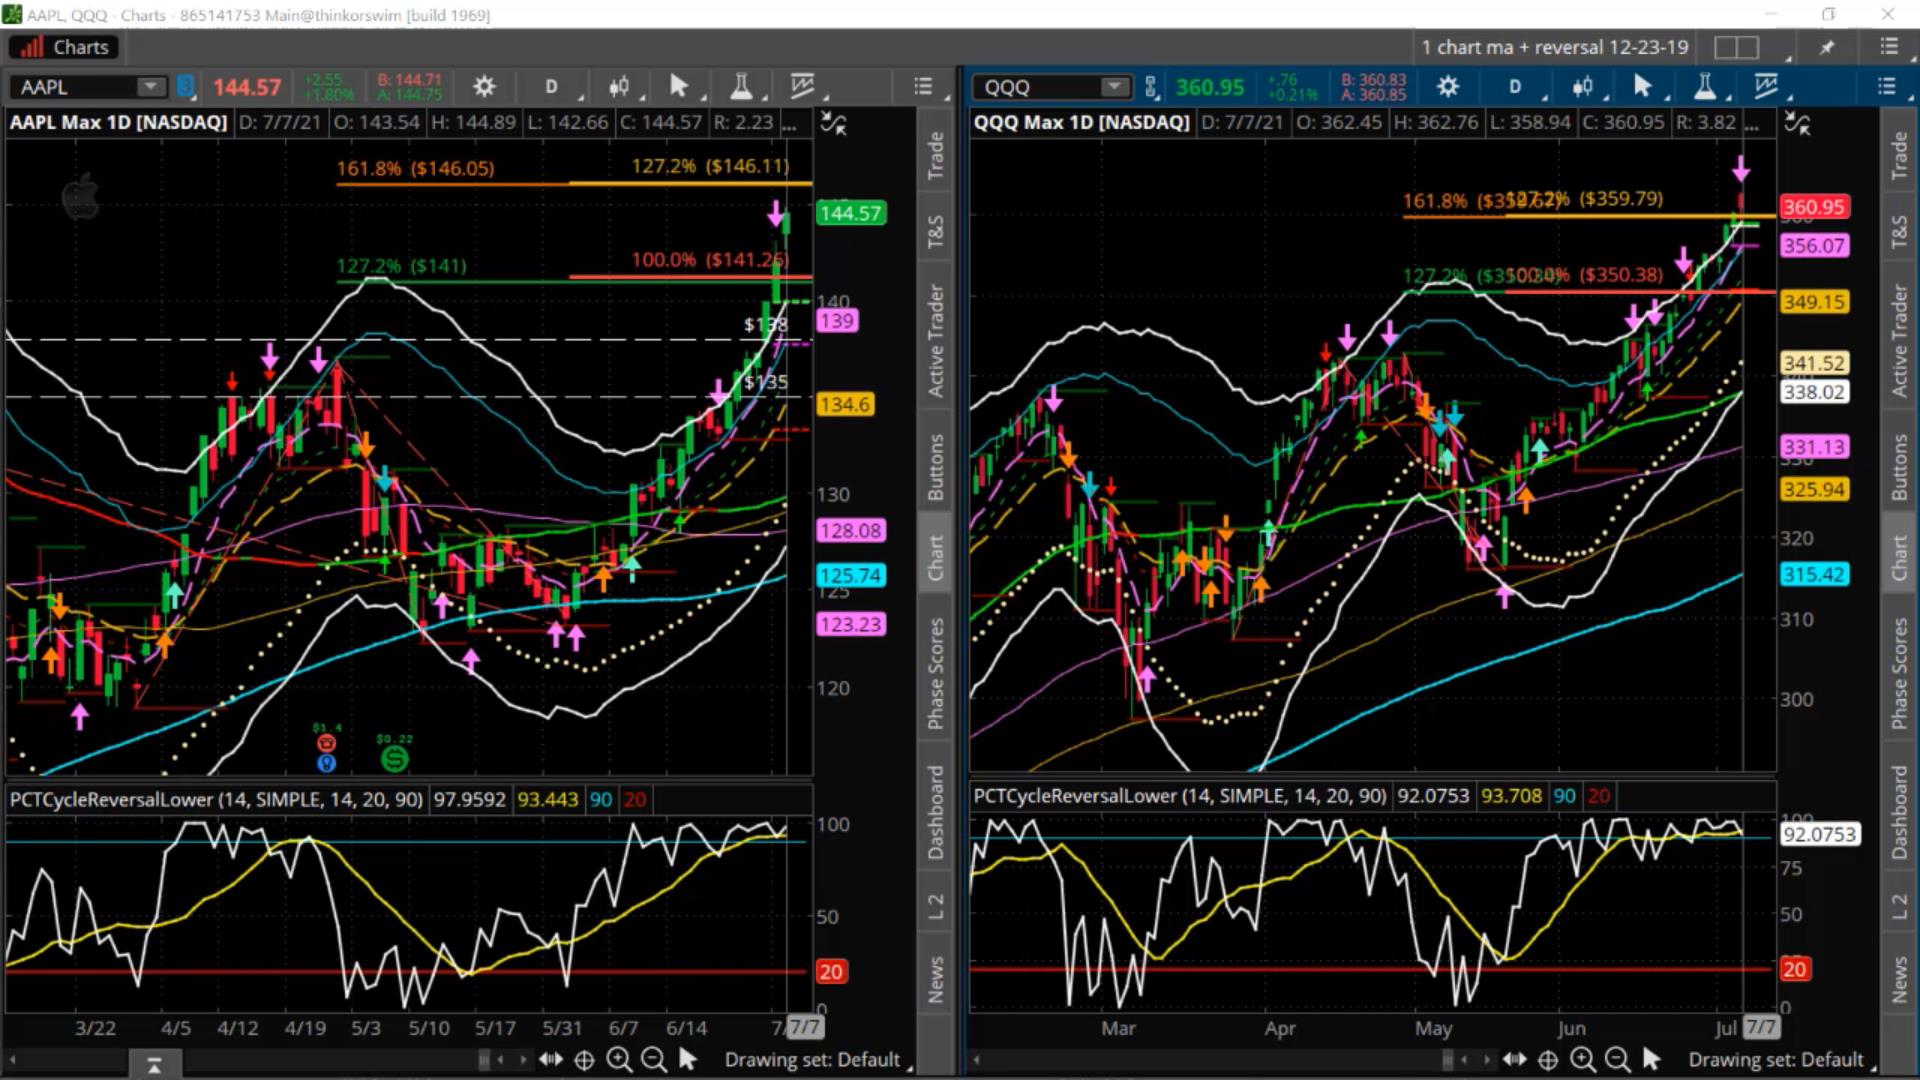The height and width of the screenshot is (1080, 1920).
Task: Open QQQ Dashboard side tab
Action: click(x=1898, y=812)
